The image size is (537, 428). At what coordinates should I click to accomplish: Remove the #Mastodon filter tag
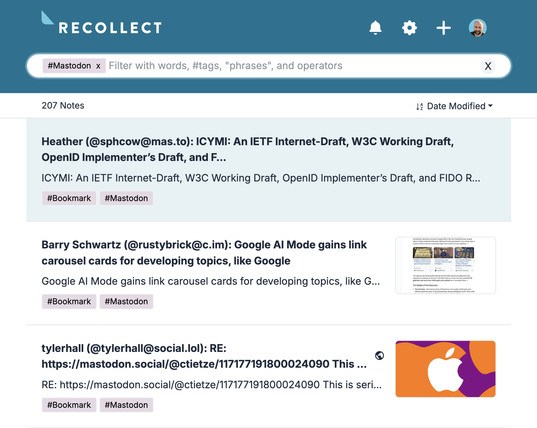pos(98,66)
